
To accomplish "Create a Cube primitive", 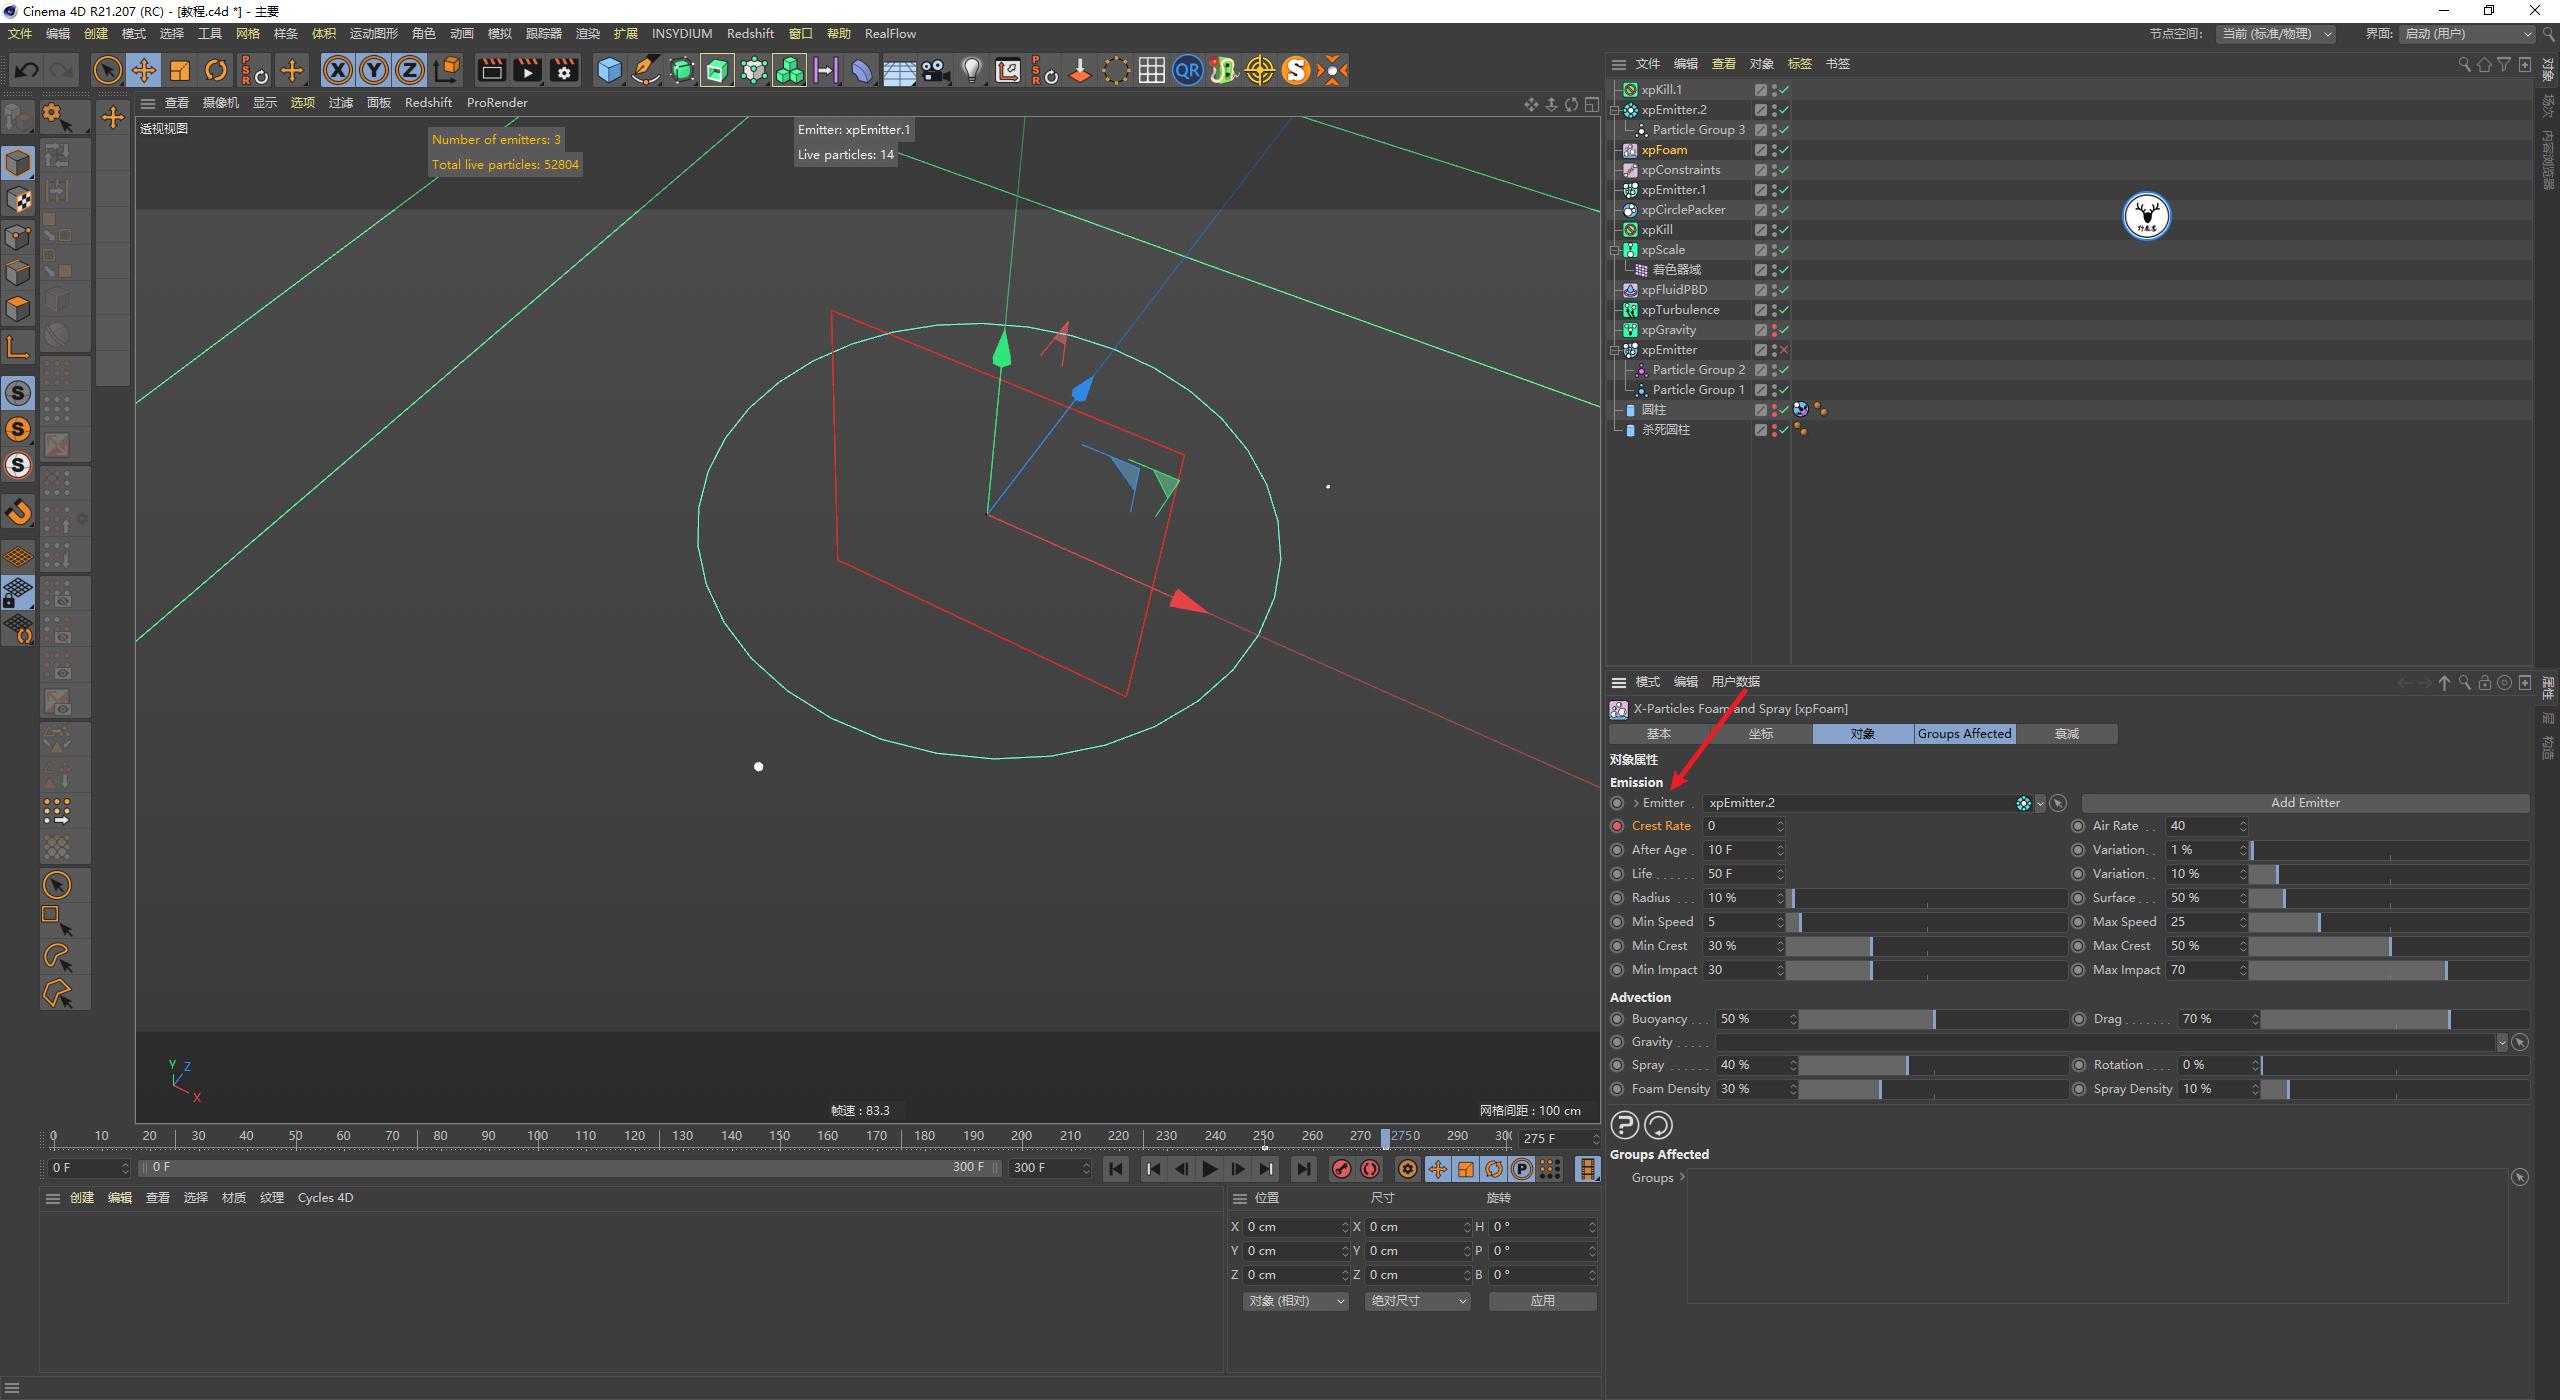I will [610, 70].
